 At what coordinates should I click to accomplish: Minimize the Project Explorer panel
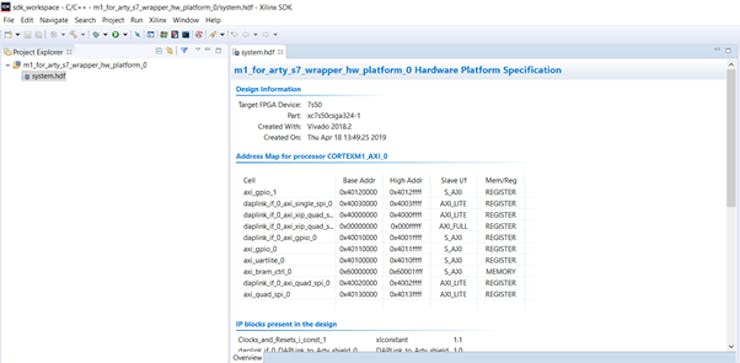(x=208, y=50)
